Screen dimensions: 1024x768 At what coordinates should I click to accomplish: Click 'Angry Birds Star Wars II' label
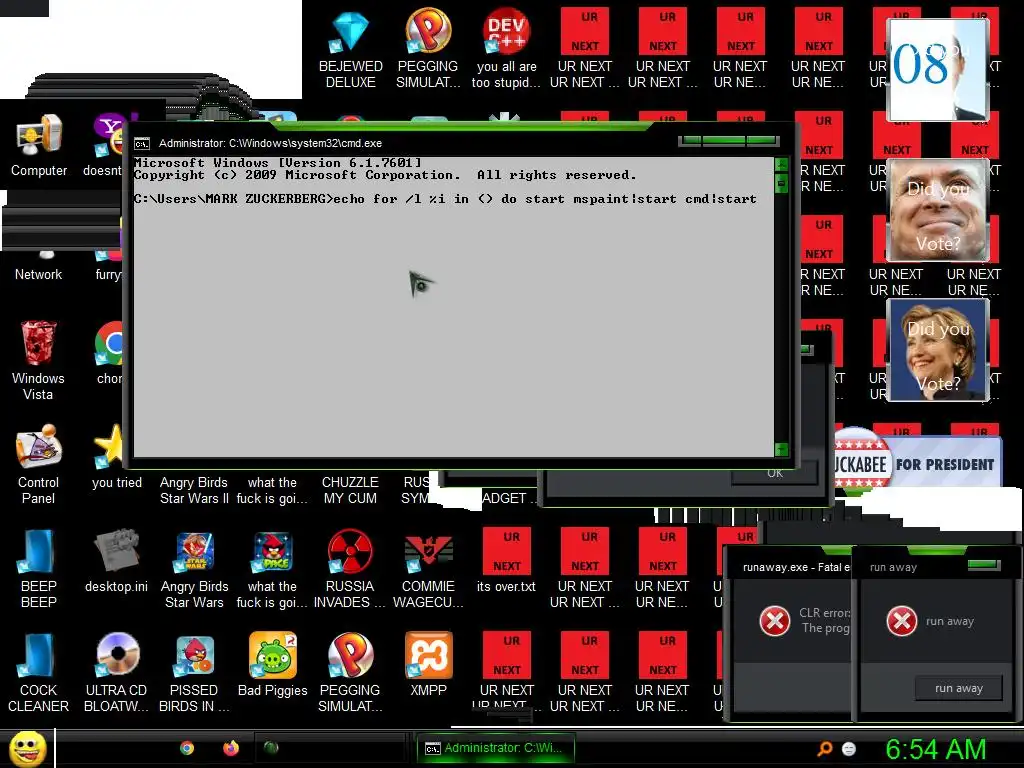point(194,490)
